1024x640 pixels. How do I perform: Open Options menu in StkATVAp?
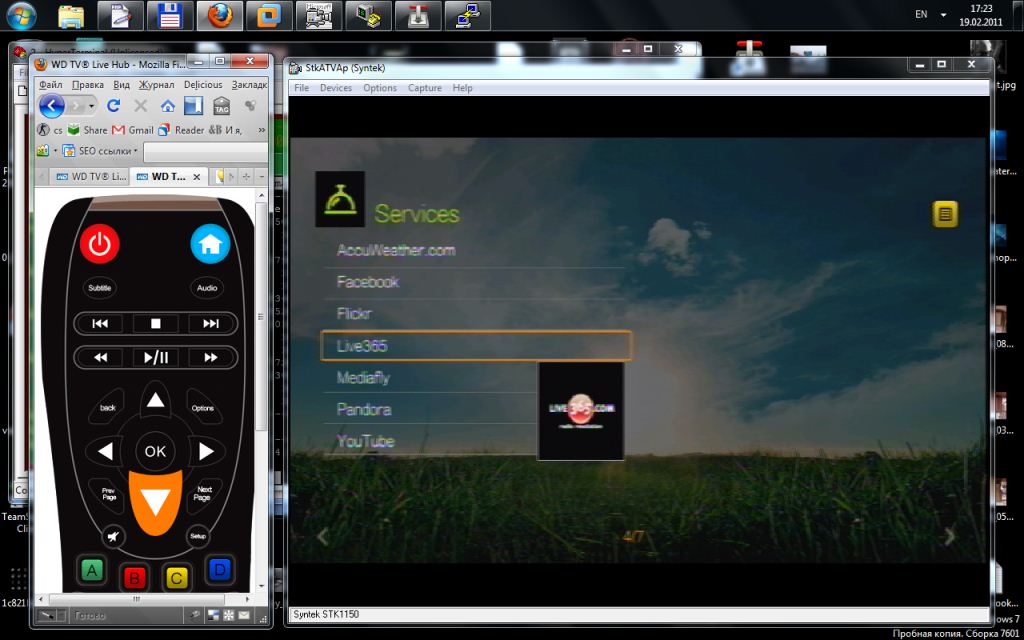point(380,88)
